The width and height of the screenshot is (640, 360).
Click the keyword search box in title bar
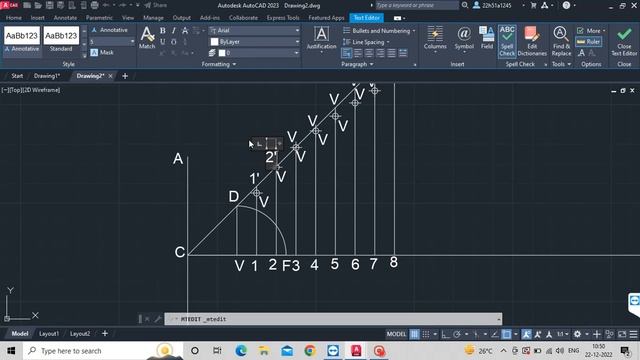click(416, 5)
